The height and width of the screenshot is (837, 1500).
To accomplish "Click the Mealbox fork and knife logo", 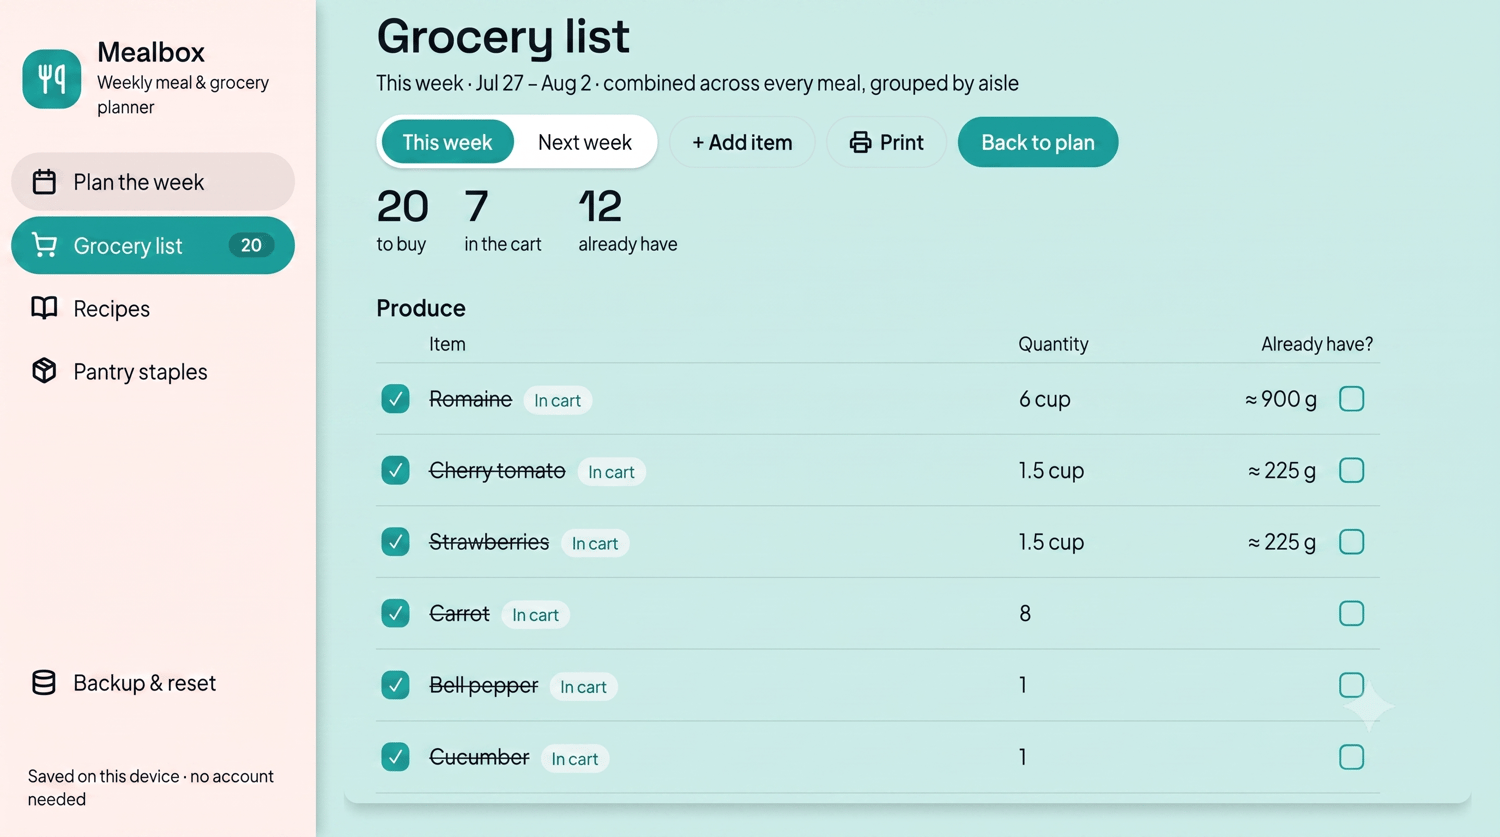I will coord(52,79).
